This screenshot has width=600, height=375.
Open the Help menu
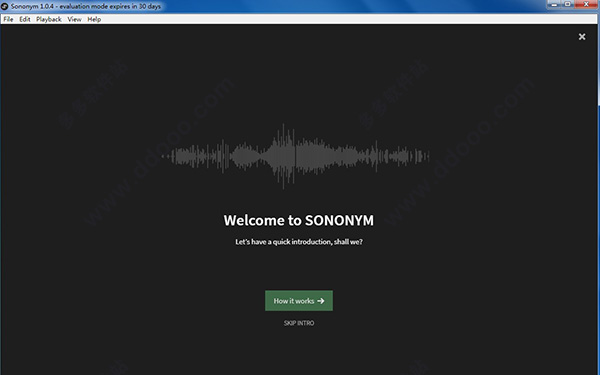(94, 19)
